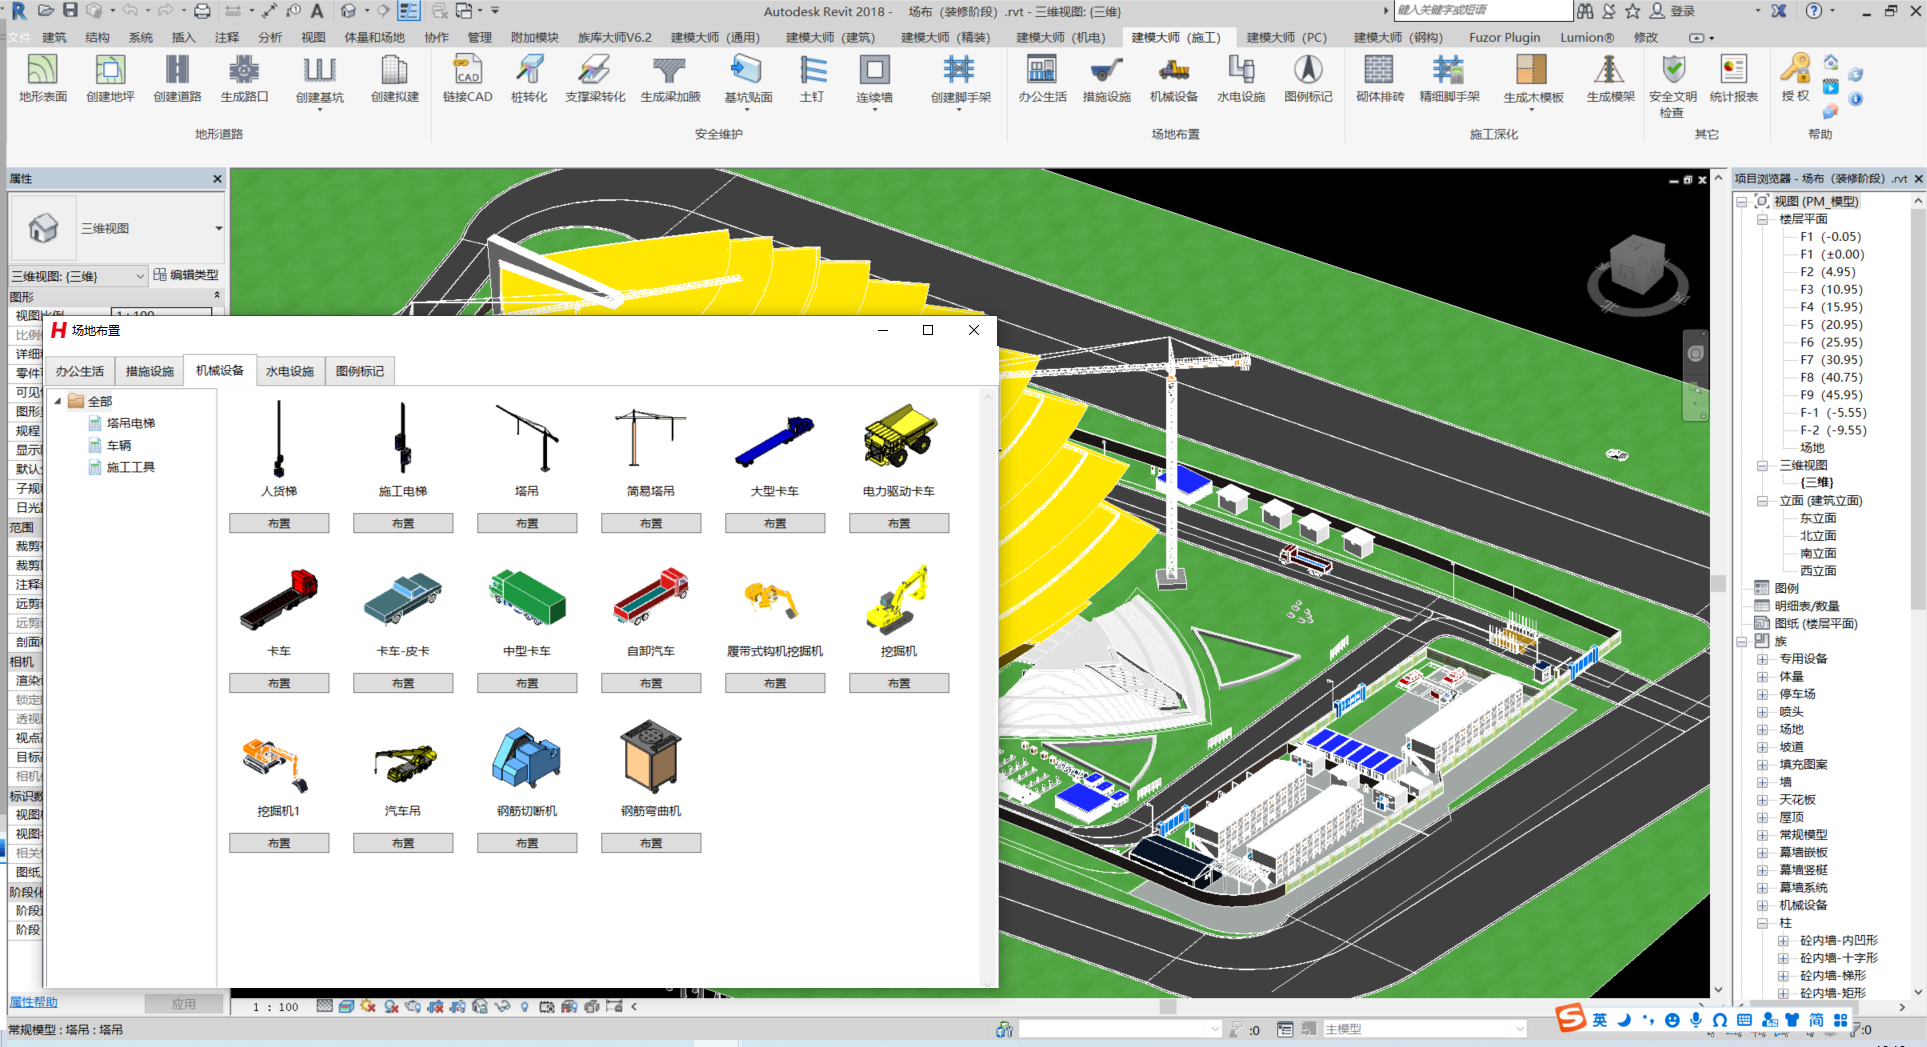Screen dimensions: 1927x1047
Task: Collapse the 楼层平面 node in project browser
Action: (x=1762, y=219)
